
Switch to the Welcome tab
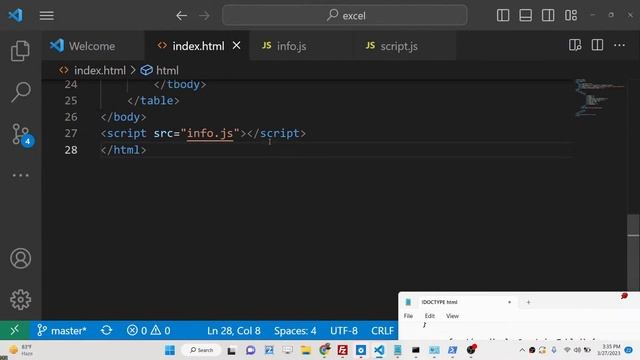click(x=93, y=46)
